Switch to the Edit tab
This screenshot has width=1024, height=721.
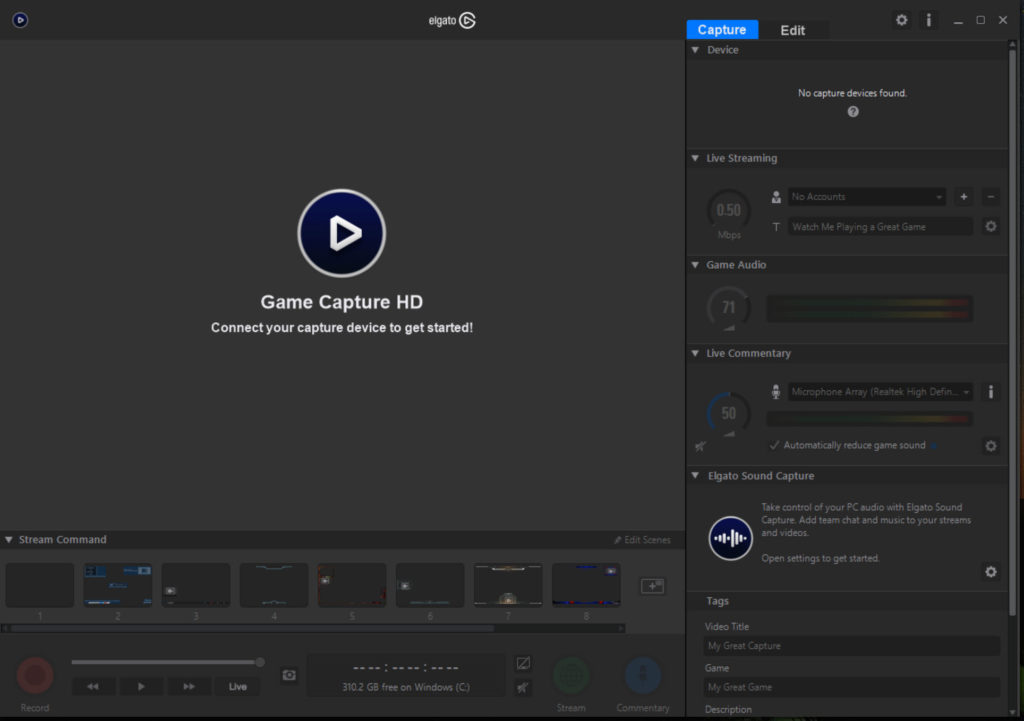point(792,30)
